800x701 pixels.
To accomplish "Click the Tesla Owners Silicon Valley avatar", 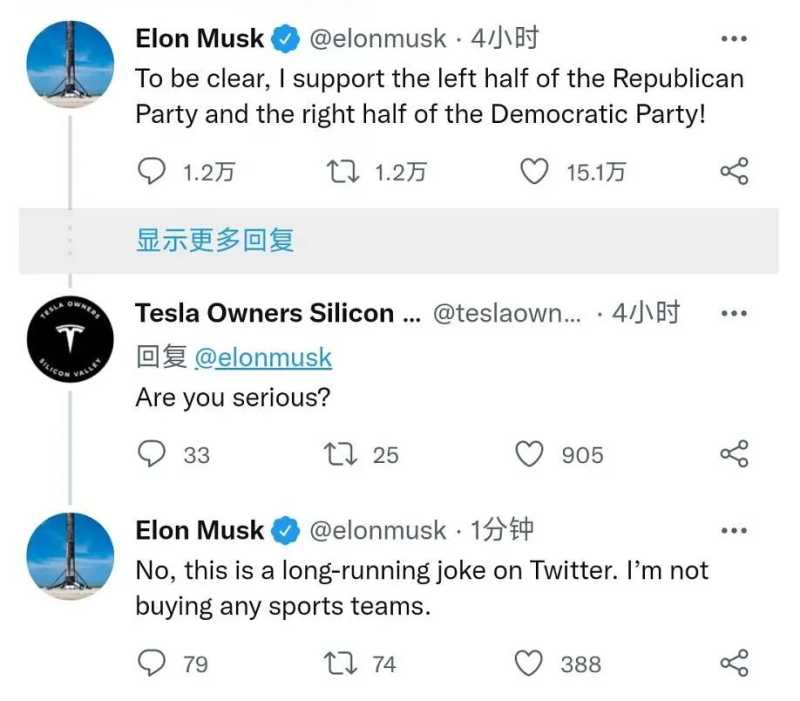I will click(x=69, y=338).
